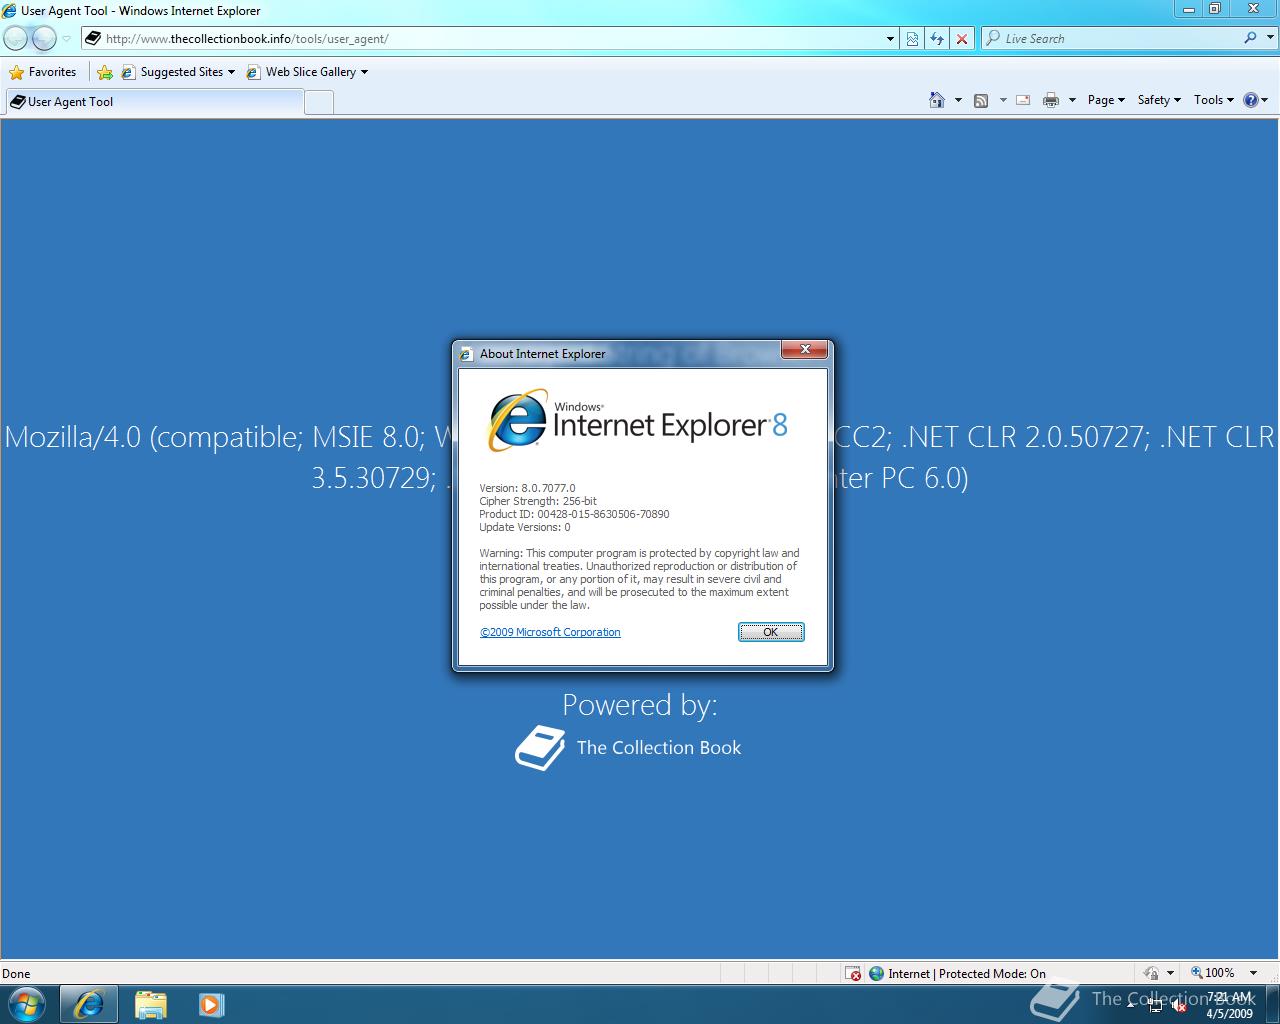Click Internet Protected Mode: On zone
The height and width of the screenshot is (1024, 1280).
[x=957, y=973]
